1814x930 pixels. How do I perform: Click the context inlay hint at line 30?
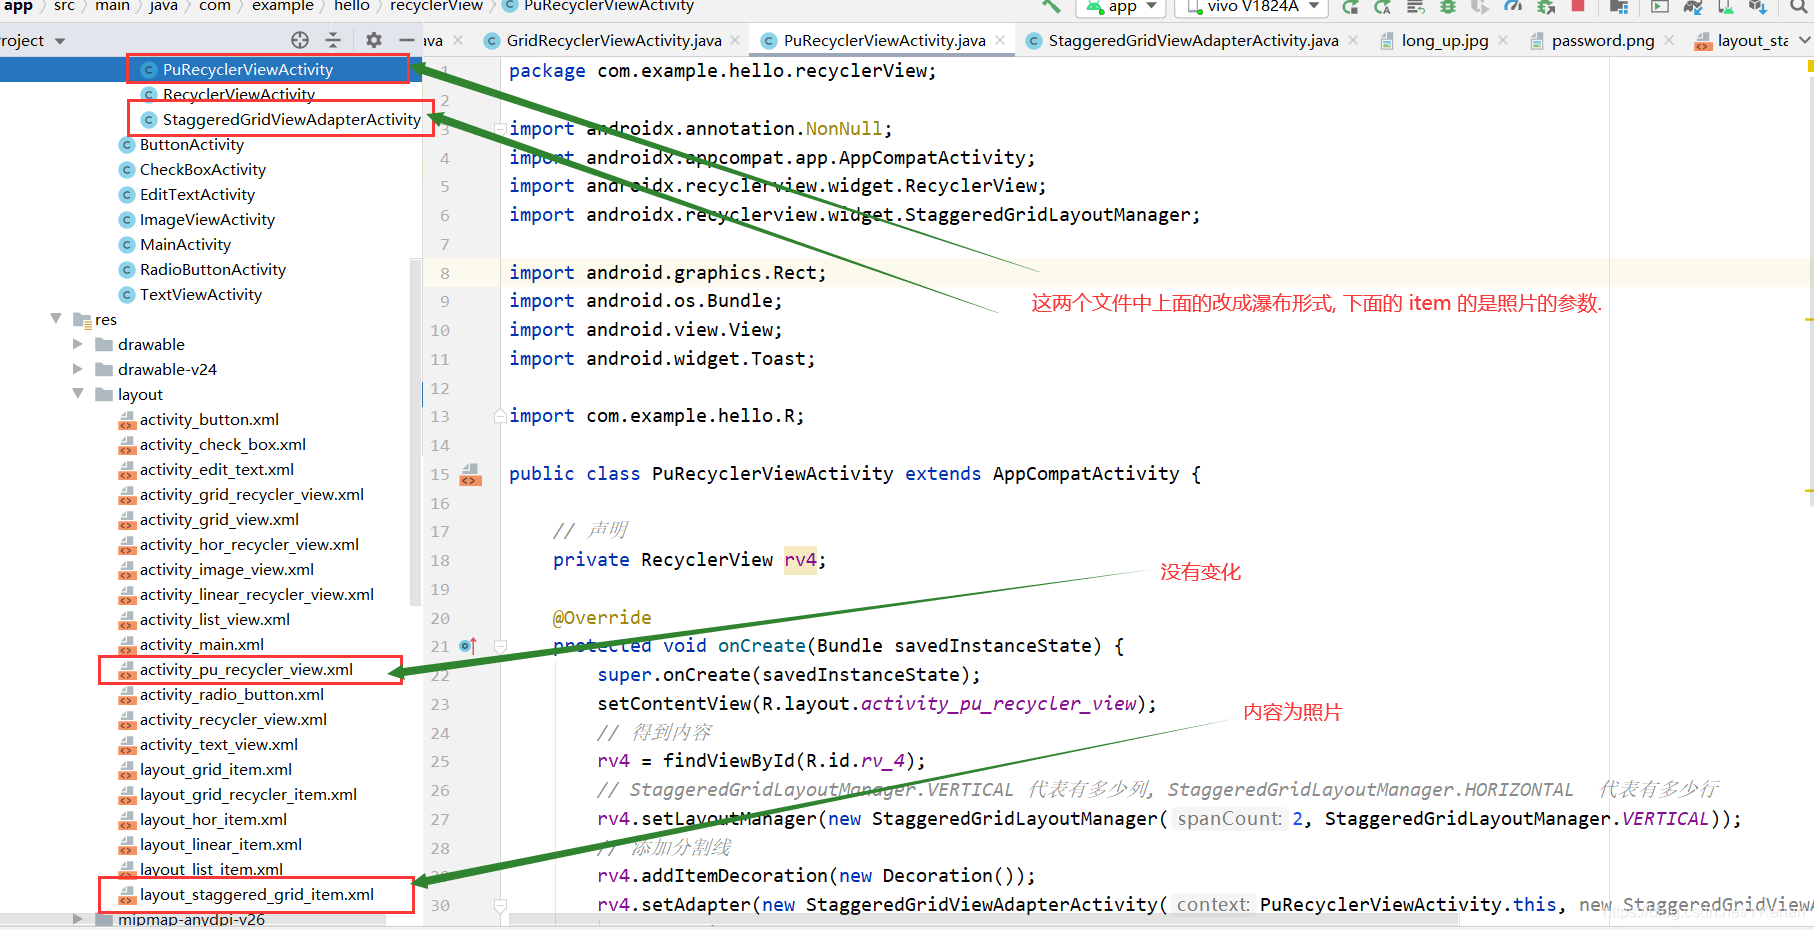tap(1212, 905)
